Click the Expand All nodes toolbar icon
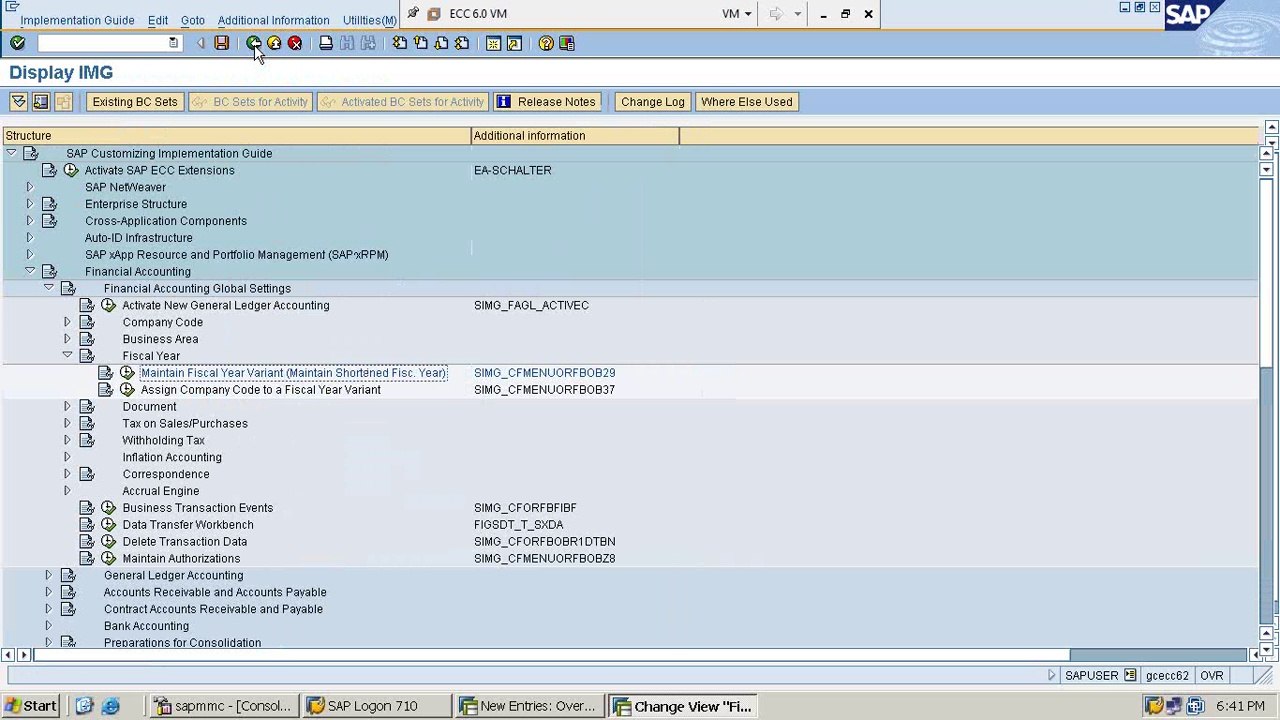This screenshot has width=1280, height=720. 19,101
